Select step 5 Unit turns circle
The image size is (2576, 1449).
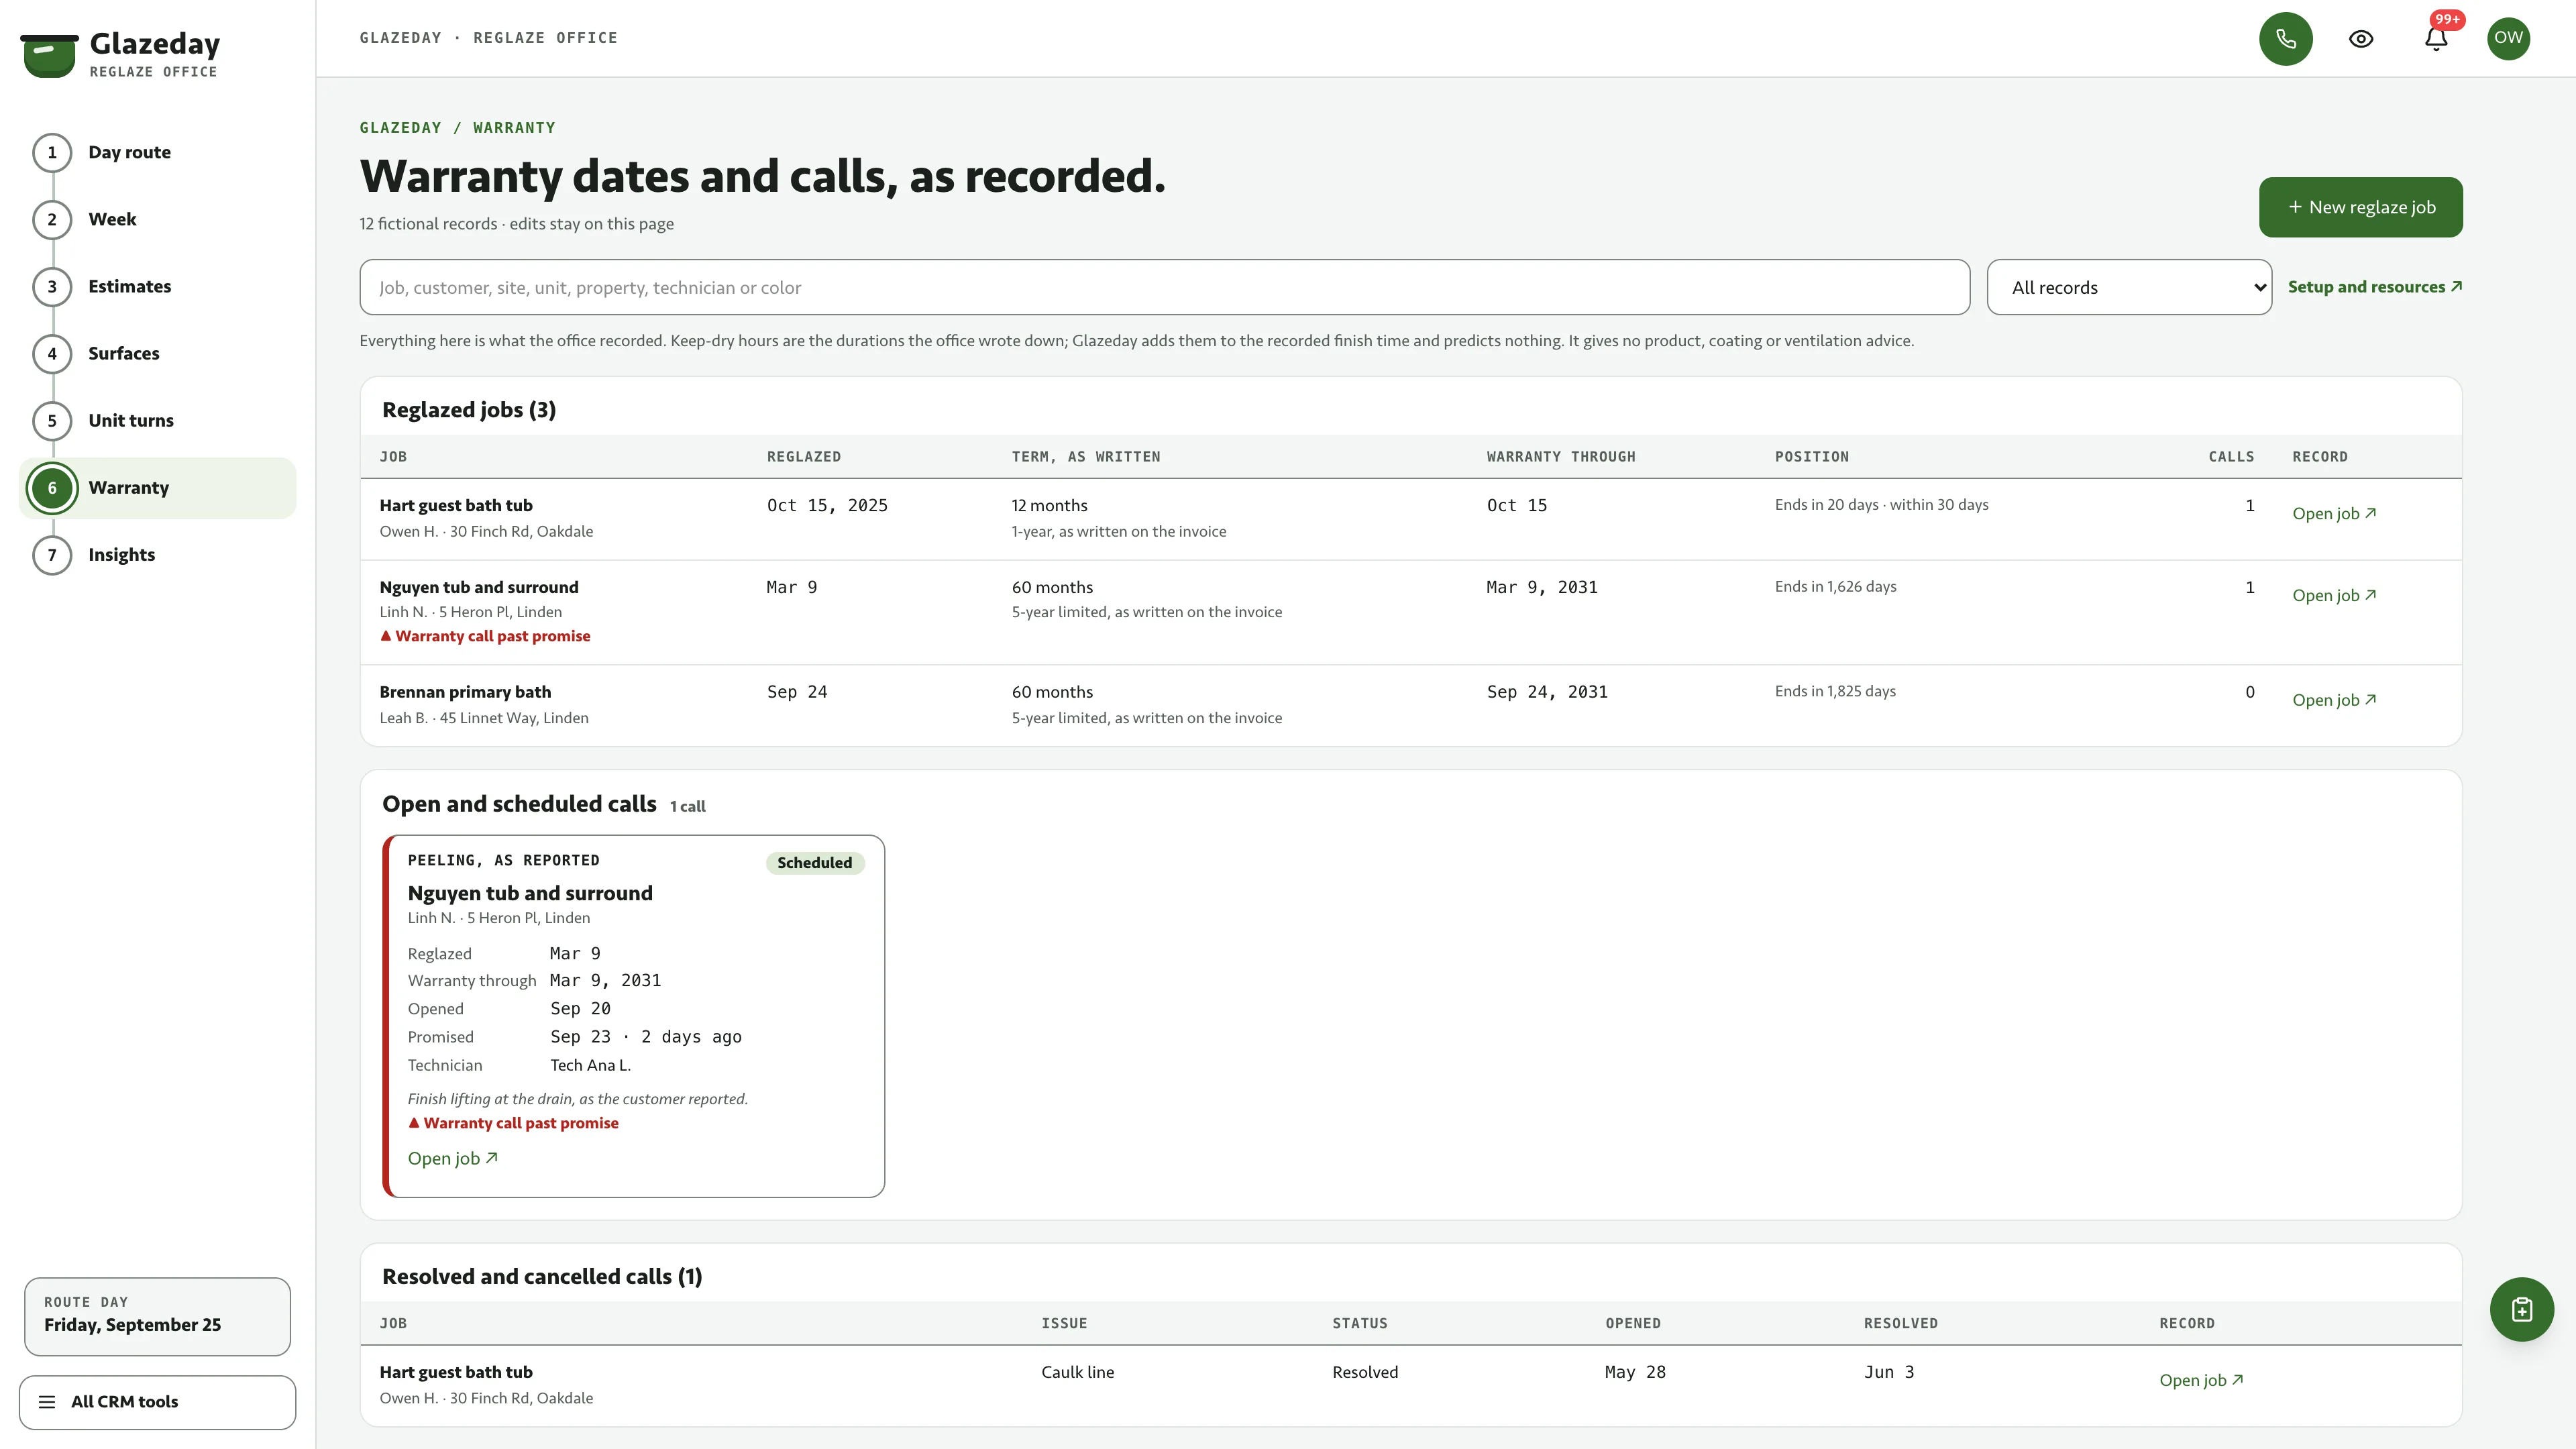(52, 421)
